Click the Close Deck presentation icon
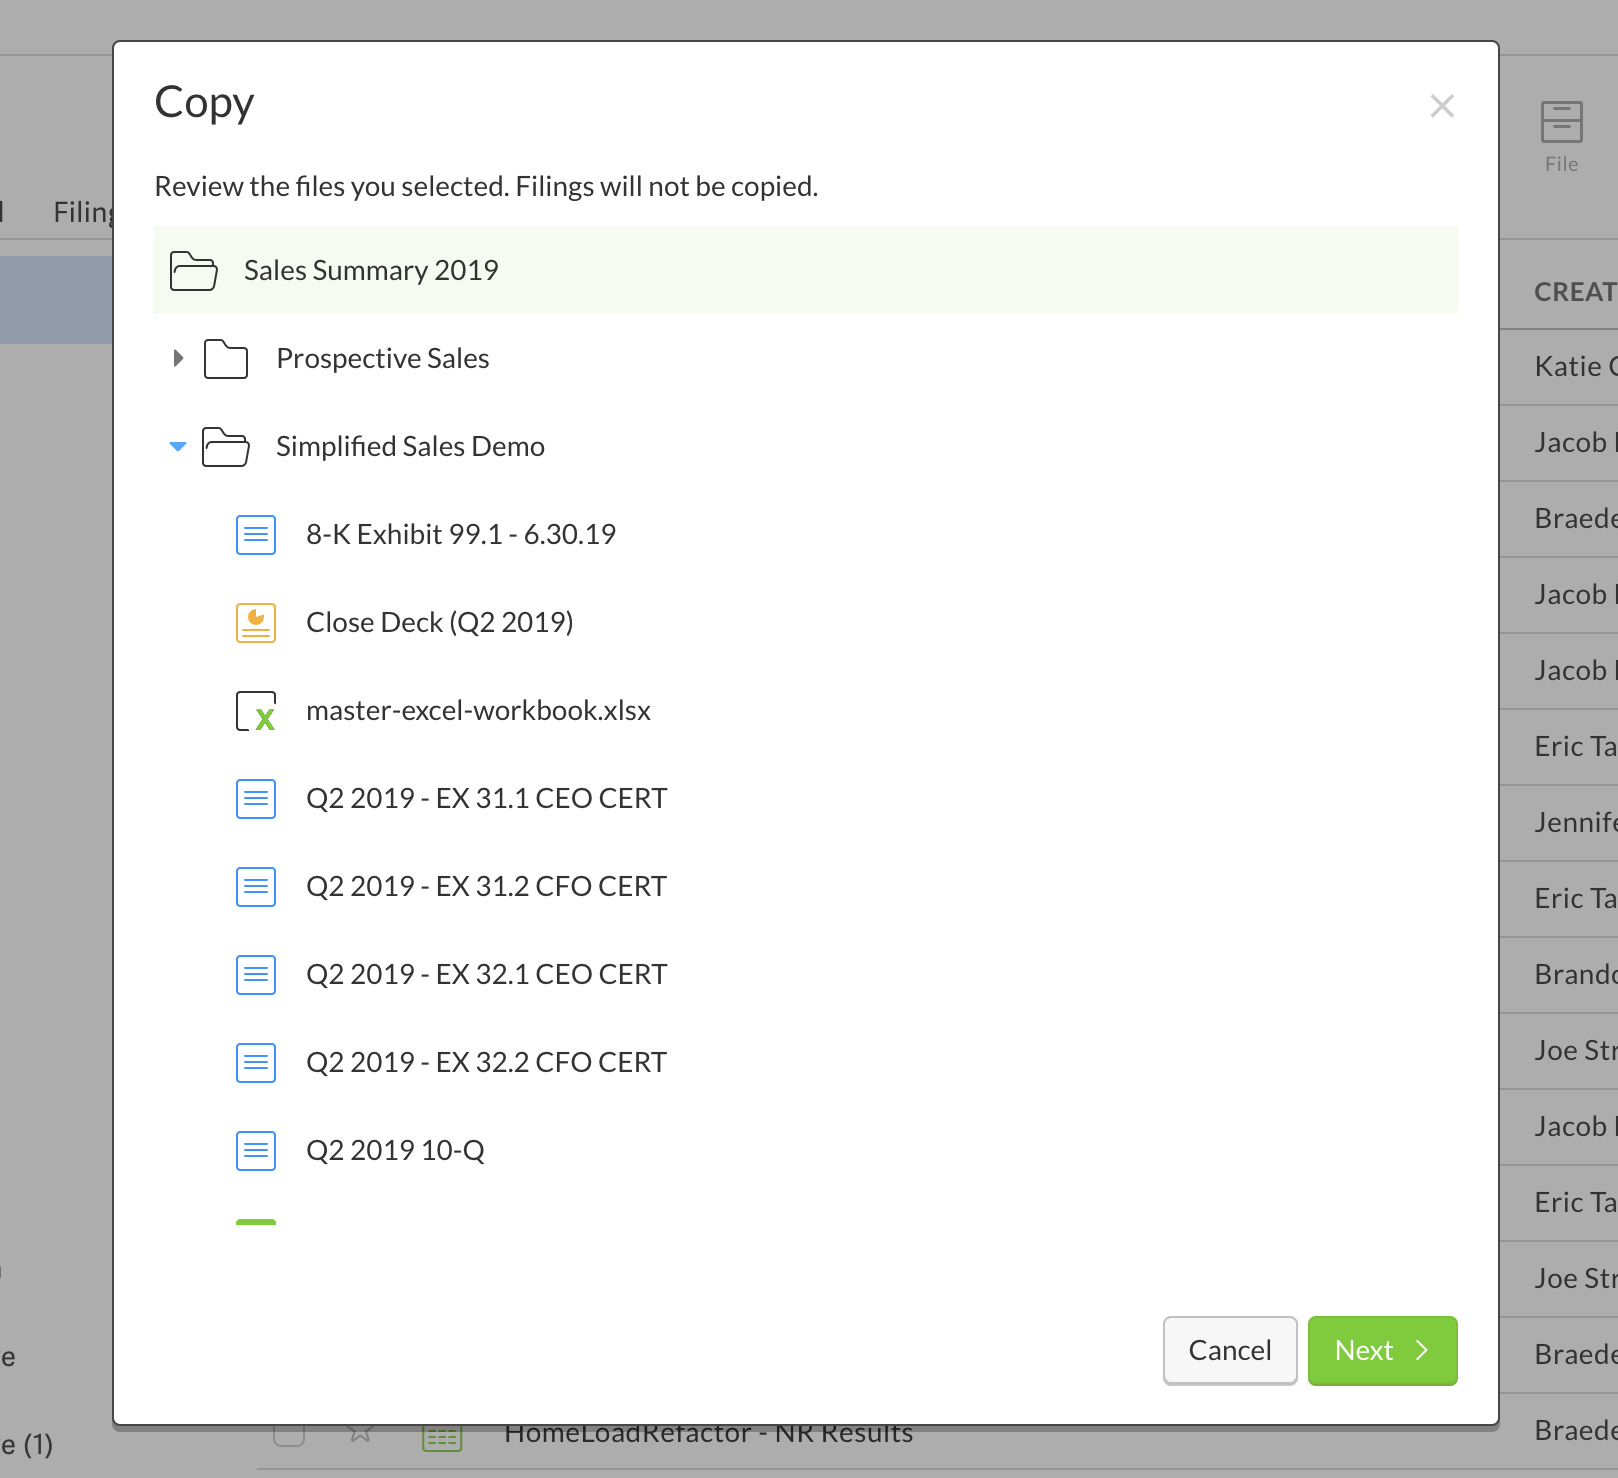The height and width of the screenshot is (1478, 1618). pos(256,623)
